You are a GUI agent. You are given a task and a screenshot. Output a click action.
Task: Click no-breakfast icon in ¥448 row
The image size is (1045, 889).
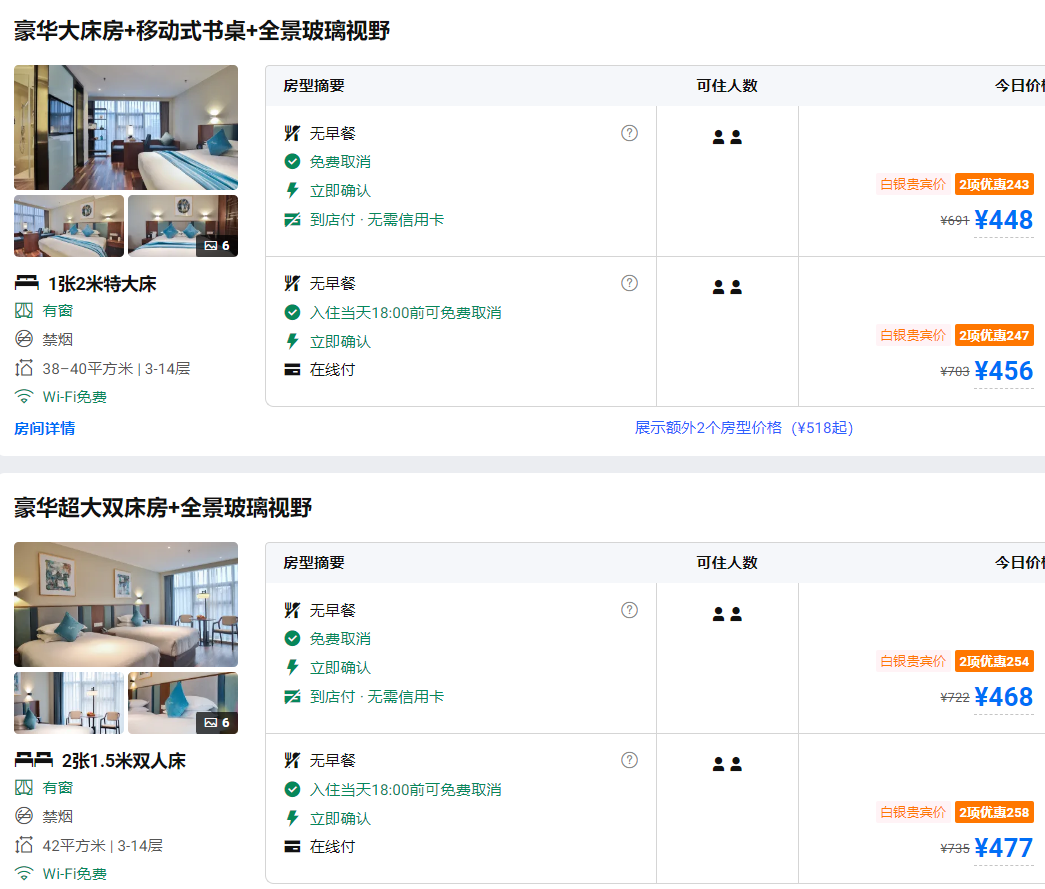(x=292, y=133)
